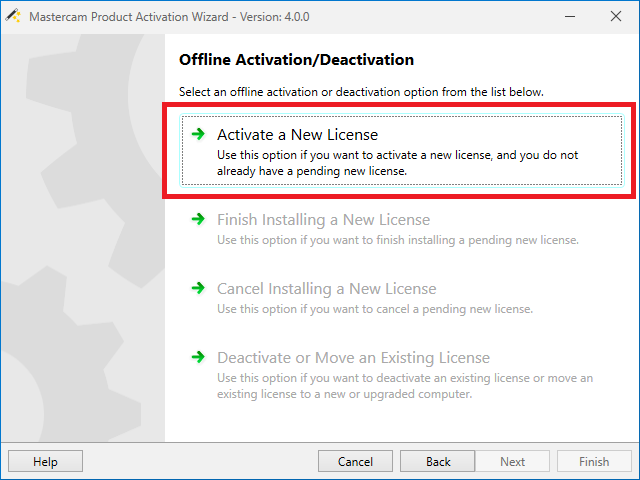Go to the previous page with Back
Screen dimensions: 640x480
coord(438,461)
